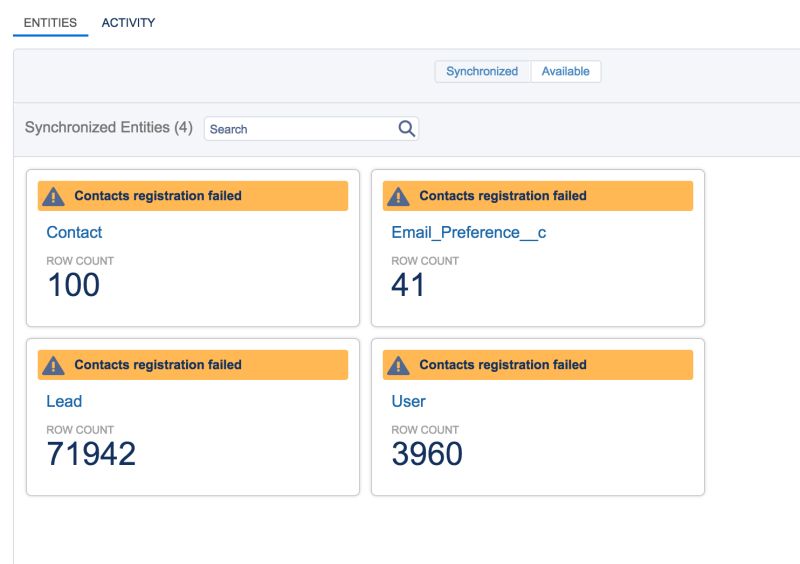This screenshot has height=564, width=800.
Task: Open the Contact entity link
Action: click(x=74, y=232)
